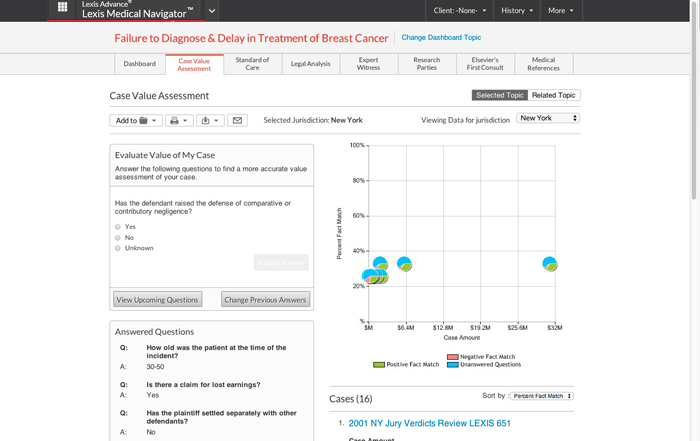Click the Submit Answer button
Viewport: 700px width, 441px height.
281,263
